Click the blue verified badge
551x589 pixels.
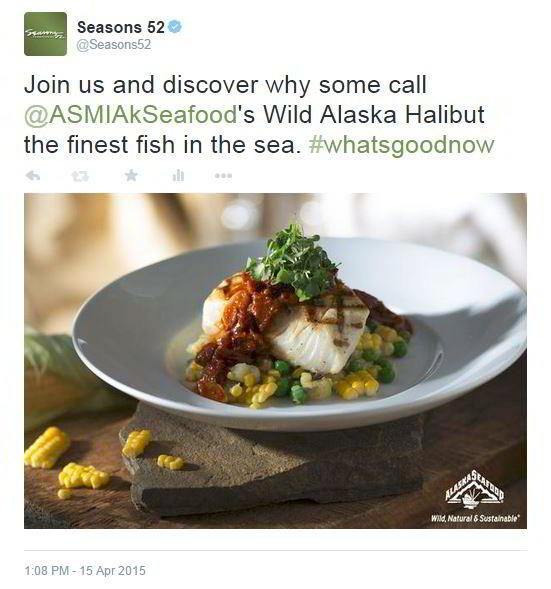point(175,27)
